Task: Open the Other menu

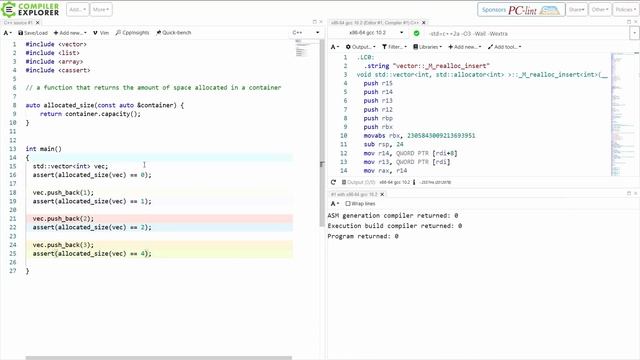Action: point(600,9)
